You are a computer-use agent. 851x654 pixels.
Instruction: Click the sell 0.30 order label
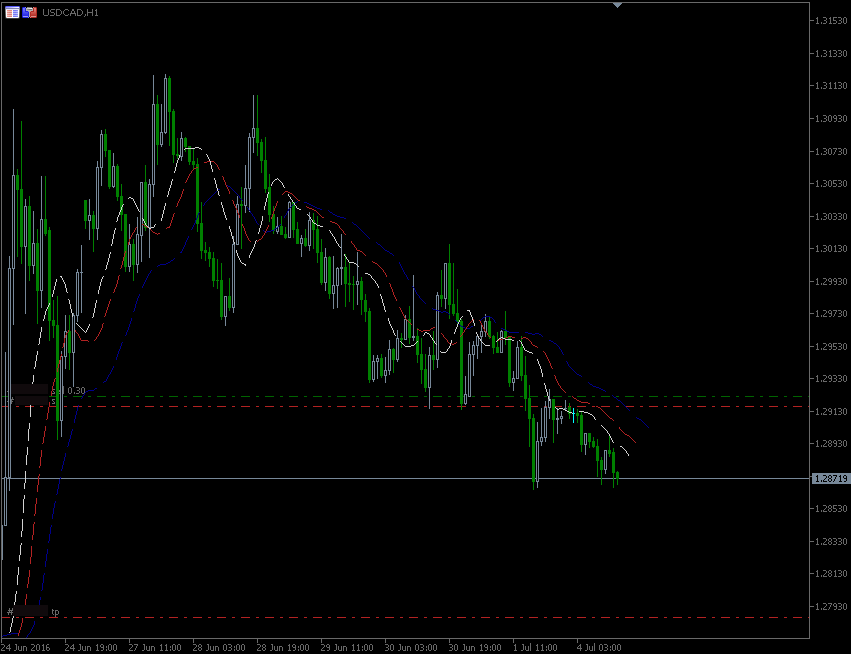tap(68, 391)
